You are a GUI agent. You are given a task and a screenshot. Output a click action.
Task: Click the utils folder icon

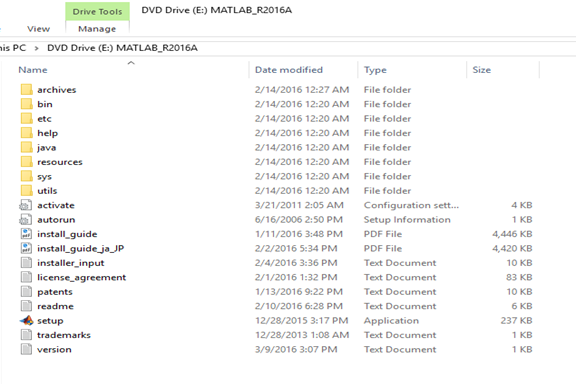(x=26, y=191)
